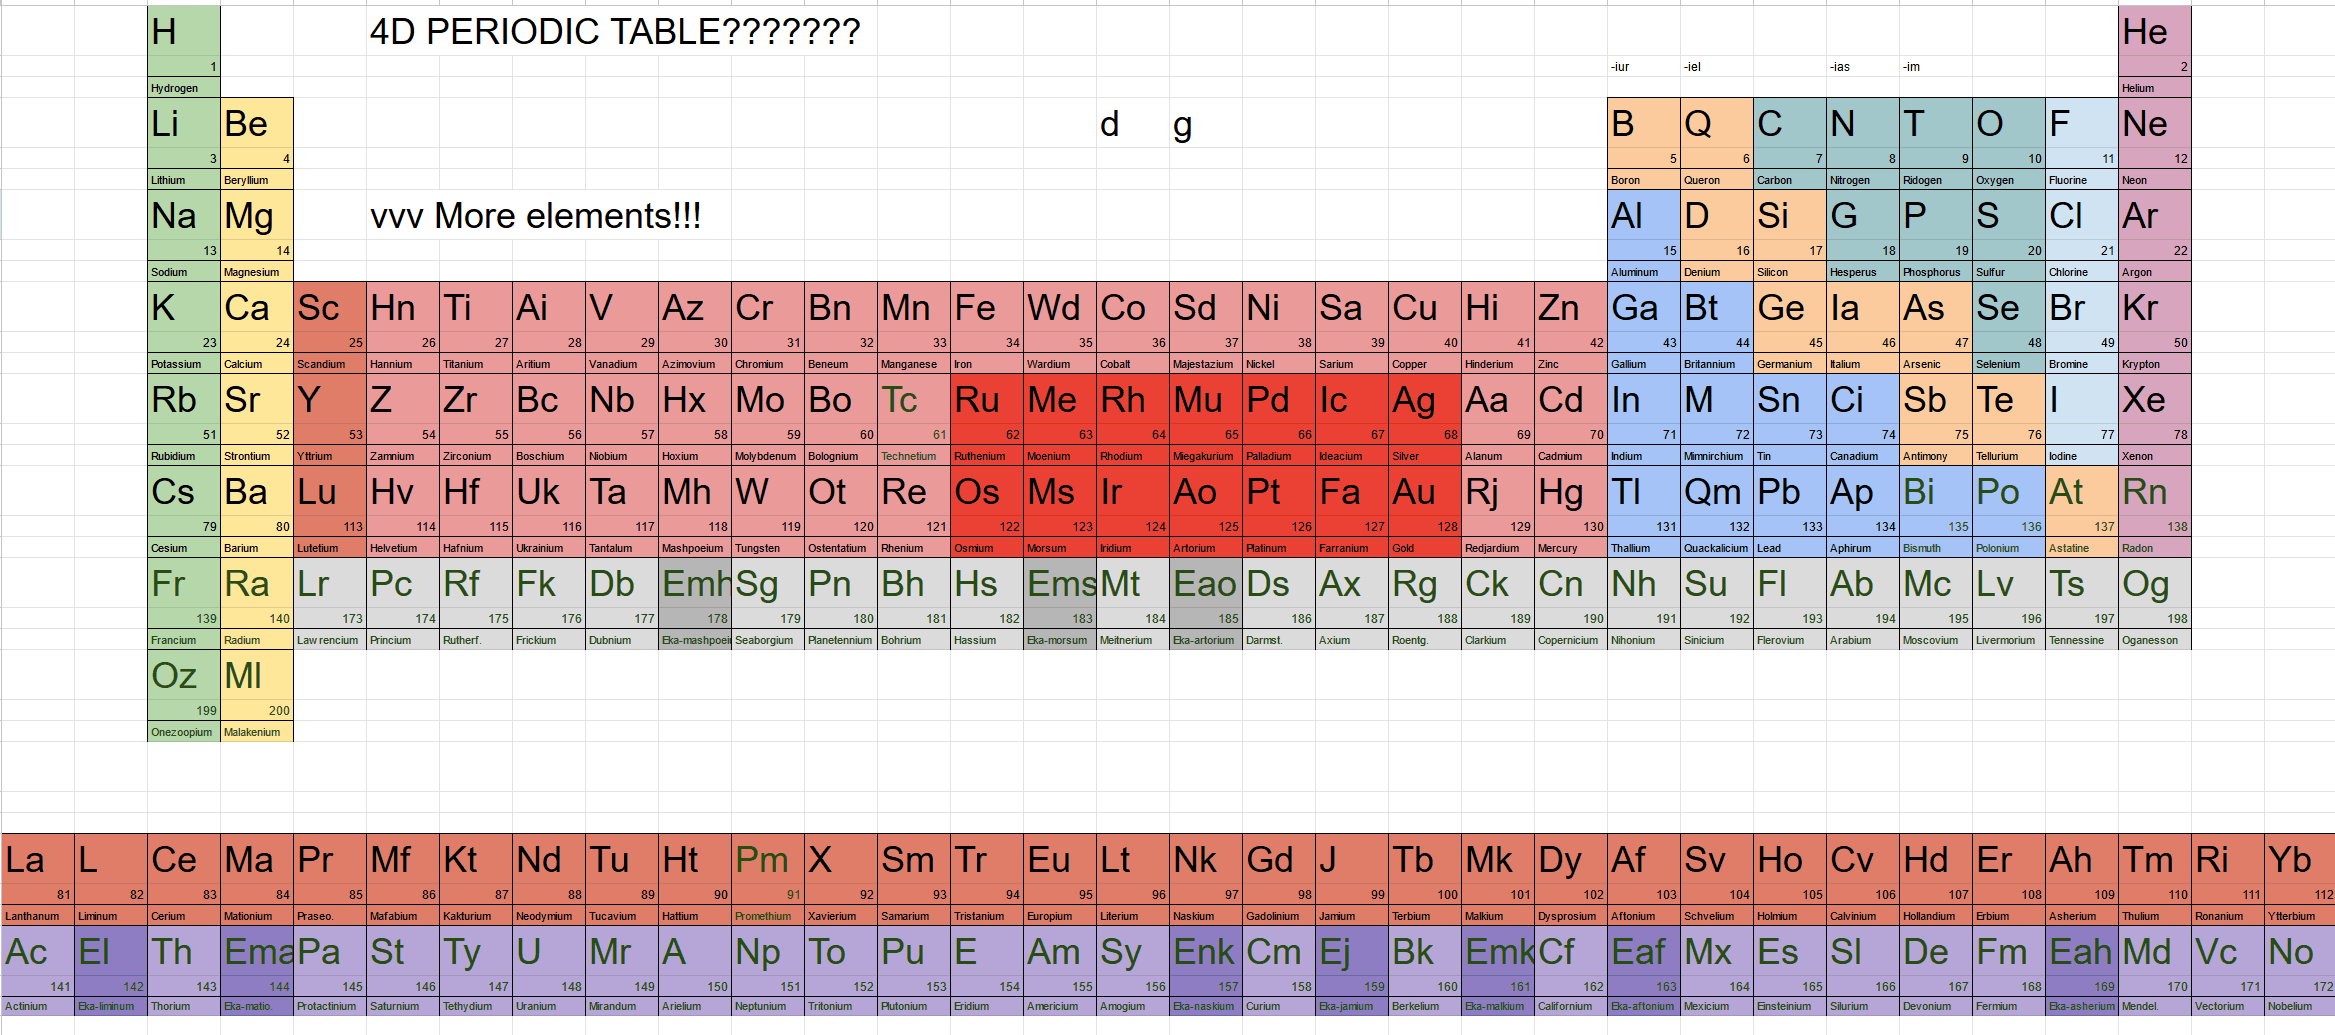Click the "Denium" name cell
This screenshot has height=1035, width=2335.
click(x=1717, y=272)
